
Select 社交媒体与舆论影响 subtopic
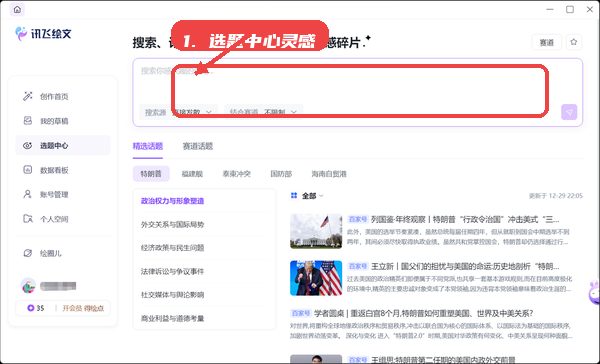click(172, 295)
